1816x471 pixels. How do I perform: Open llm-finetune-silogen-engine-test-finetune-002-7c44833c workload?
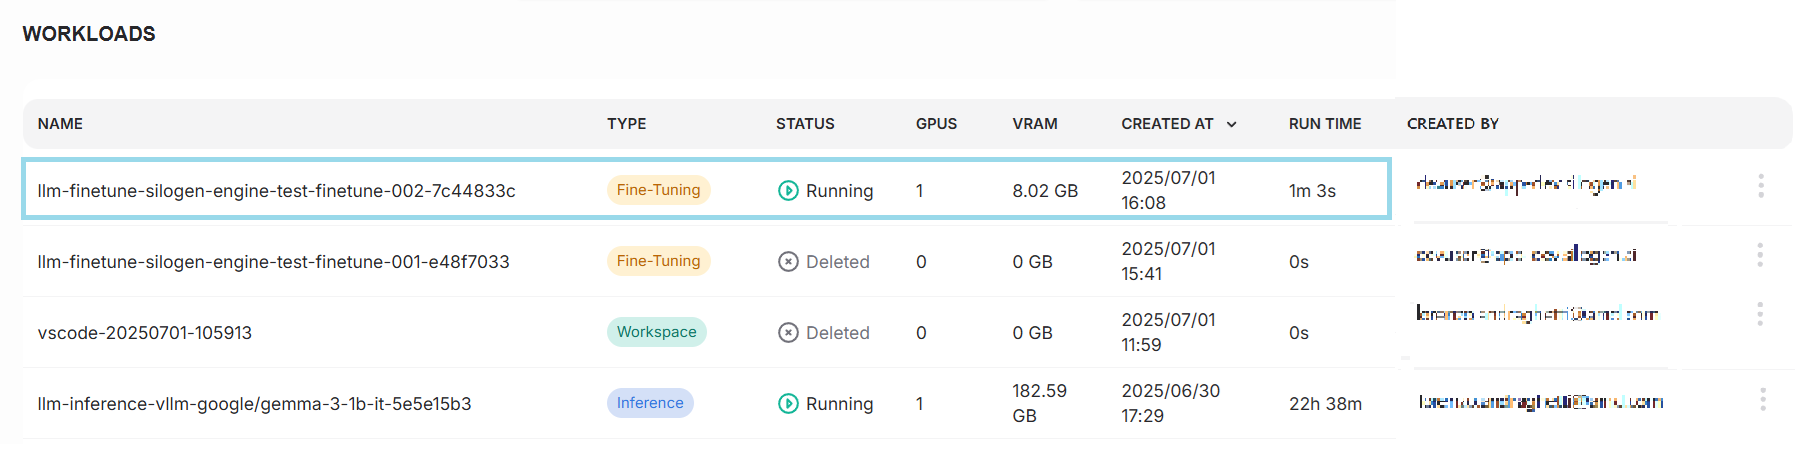click(x=276, y=191)
